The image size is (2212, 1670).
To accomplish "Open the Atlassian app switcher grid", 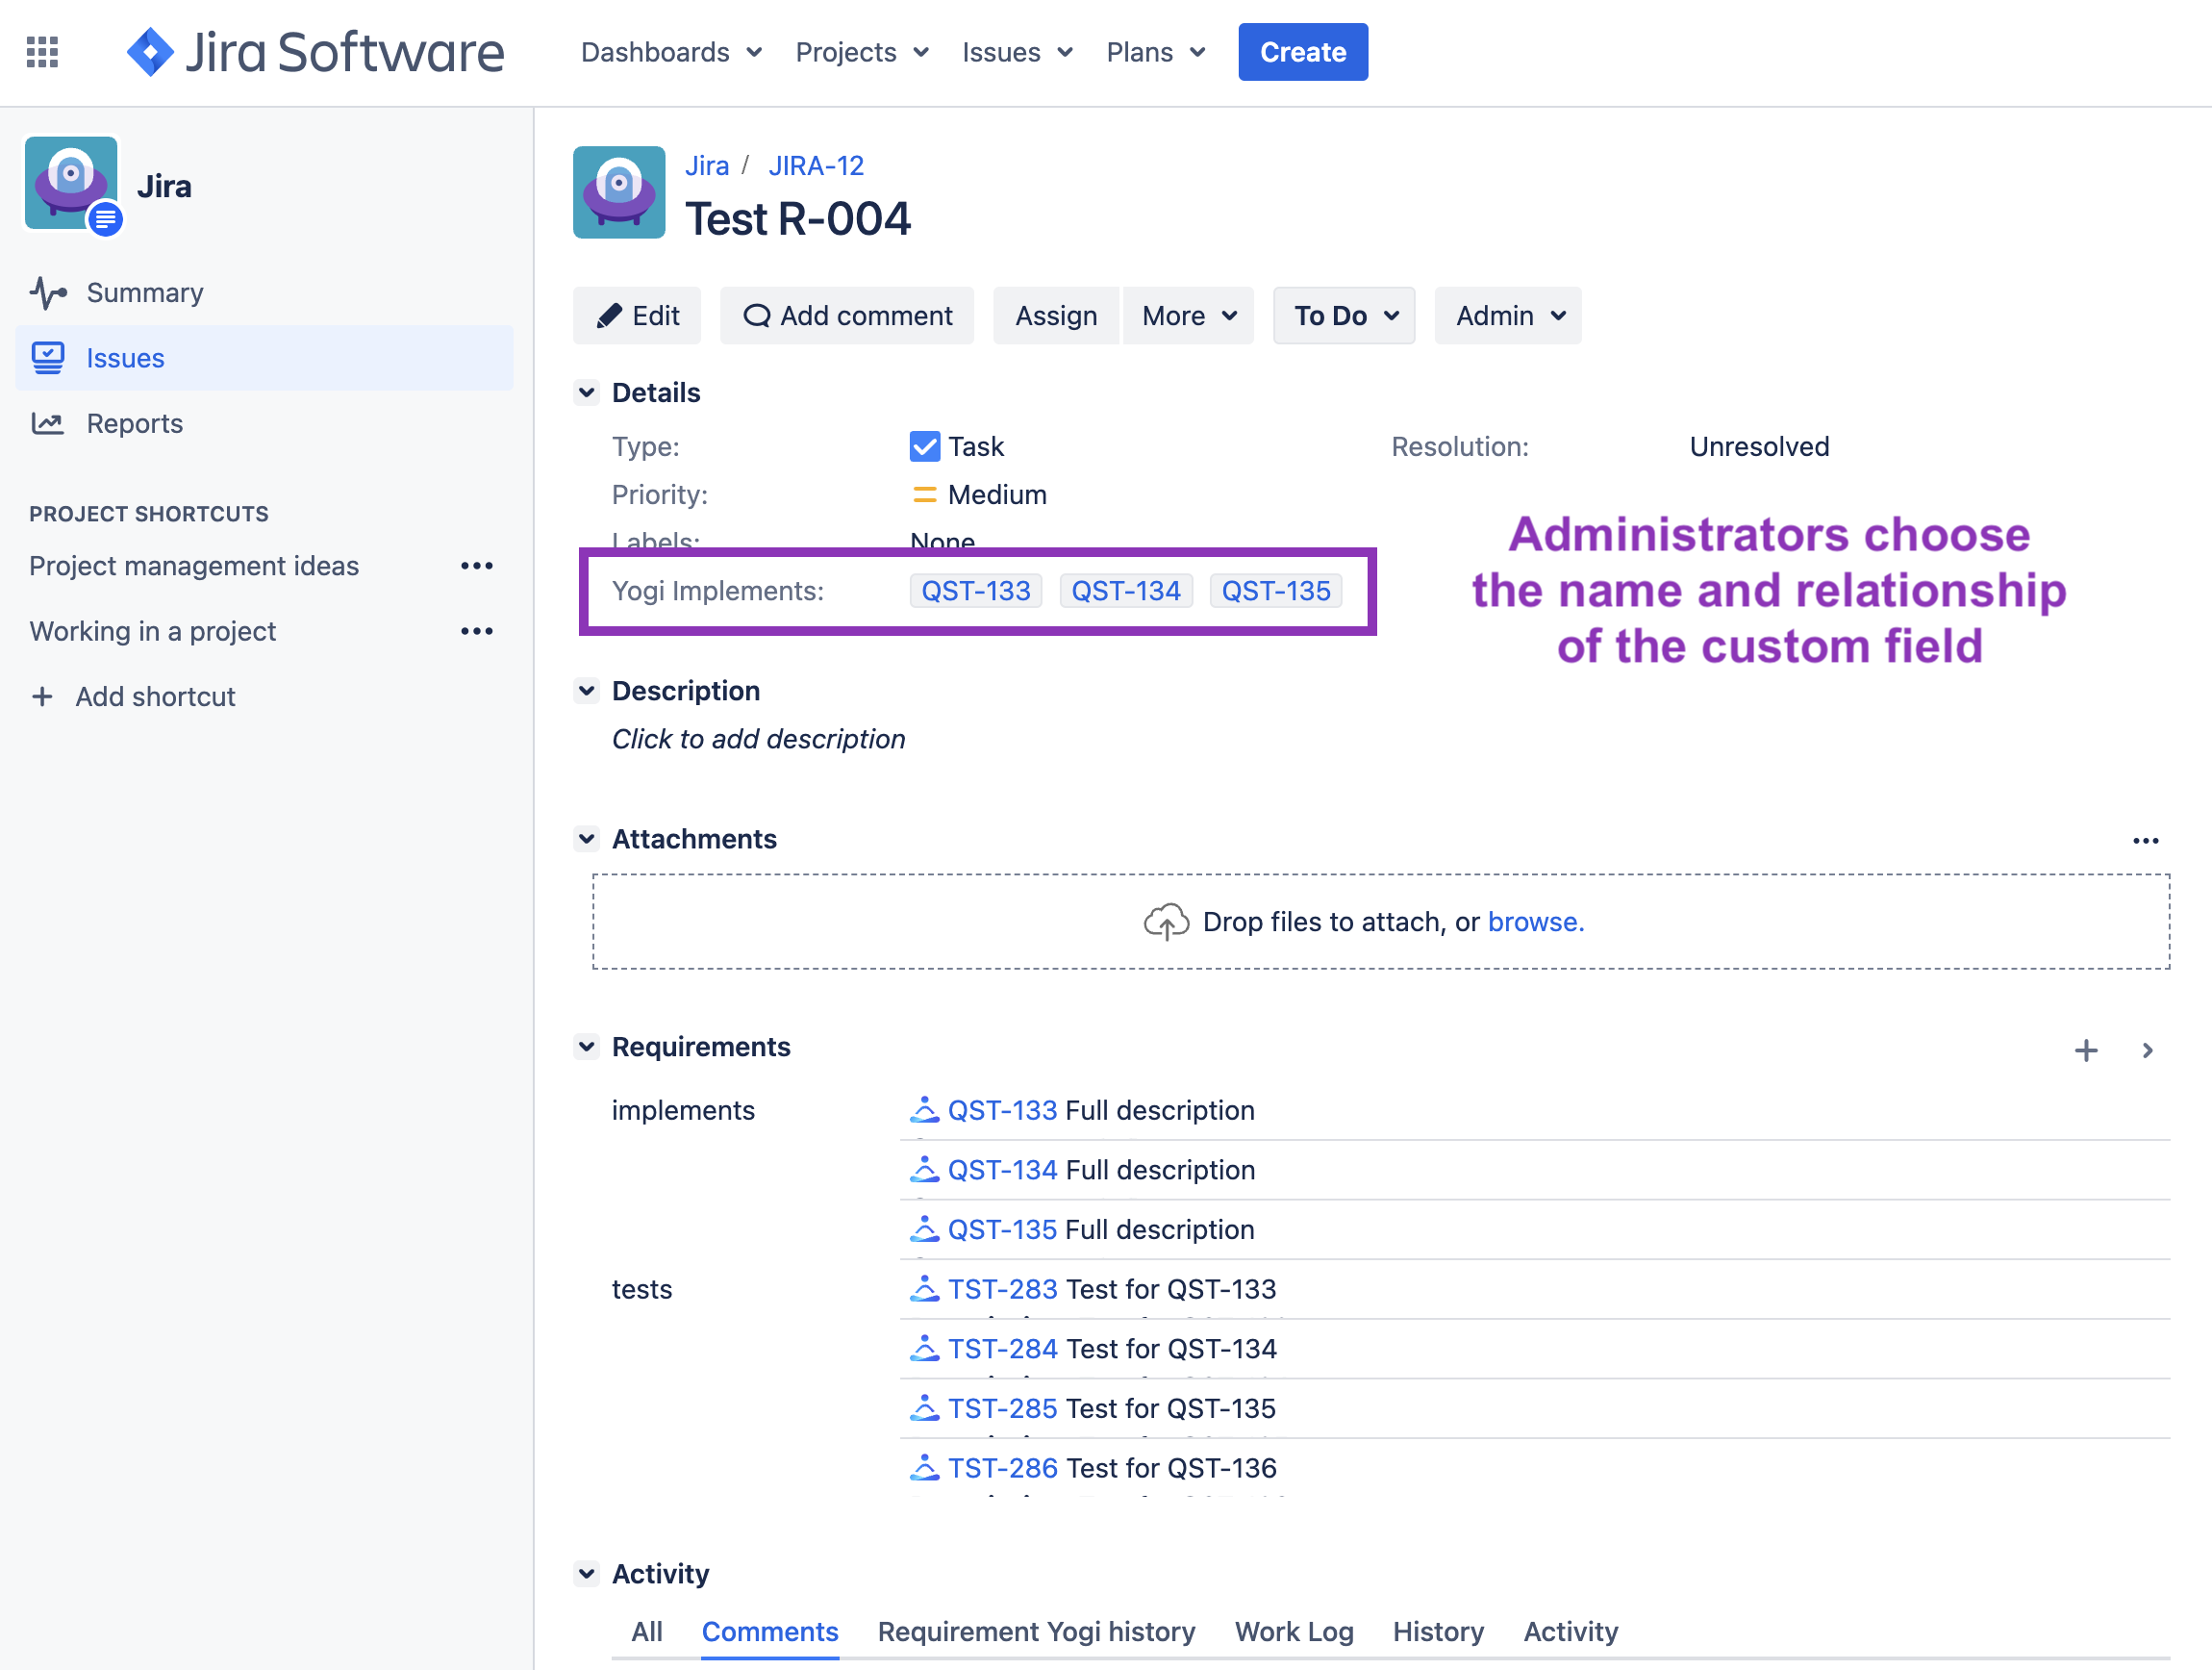I will coord(42,52).
